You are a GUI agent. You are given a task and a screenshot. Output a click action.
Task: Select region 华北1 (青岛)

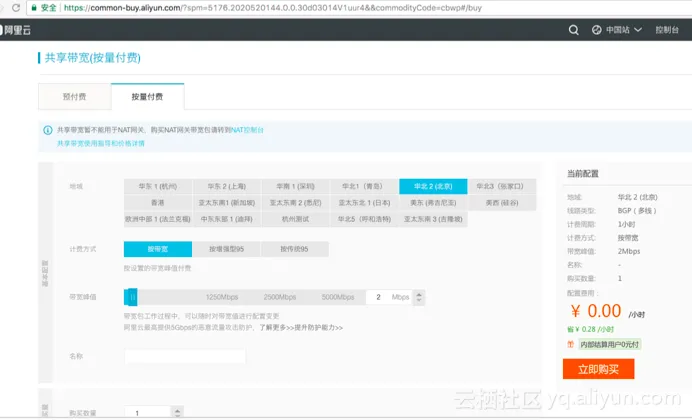point(365,186)
